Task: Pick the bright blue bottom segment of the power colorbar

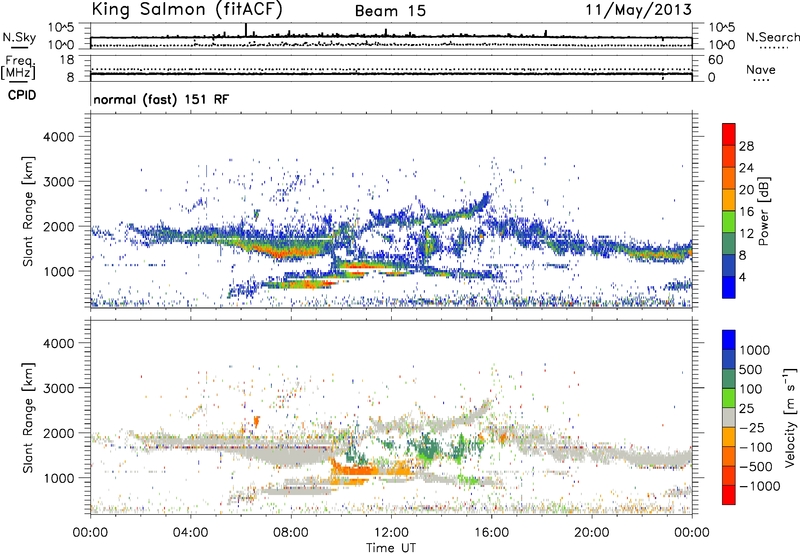Action: click(x=729, y=288)
